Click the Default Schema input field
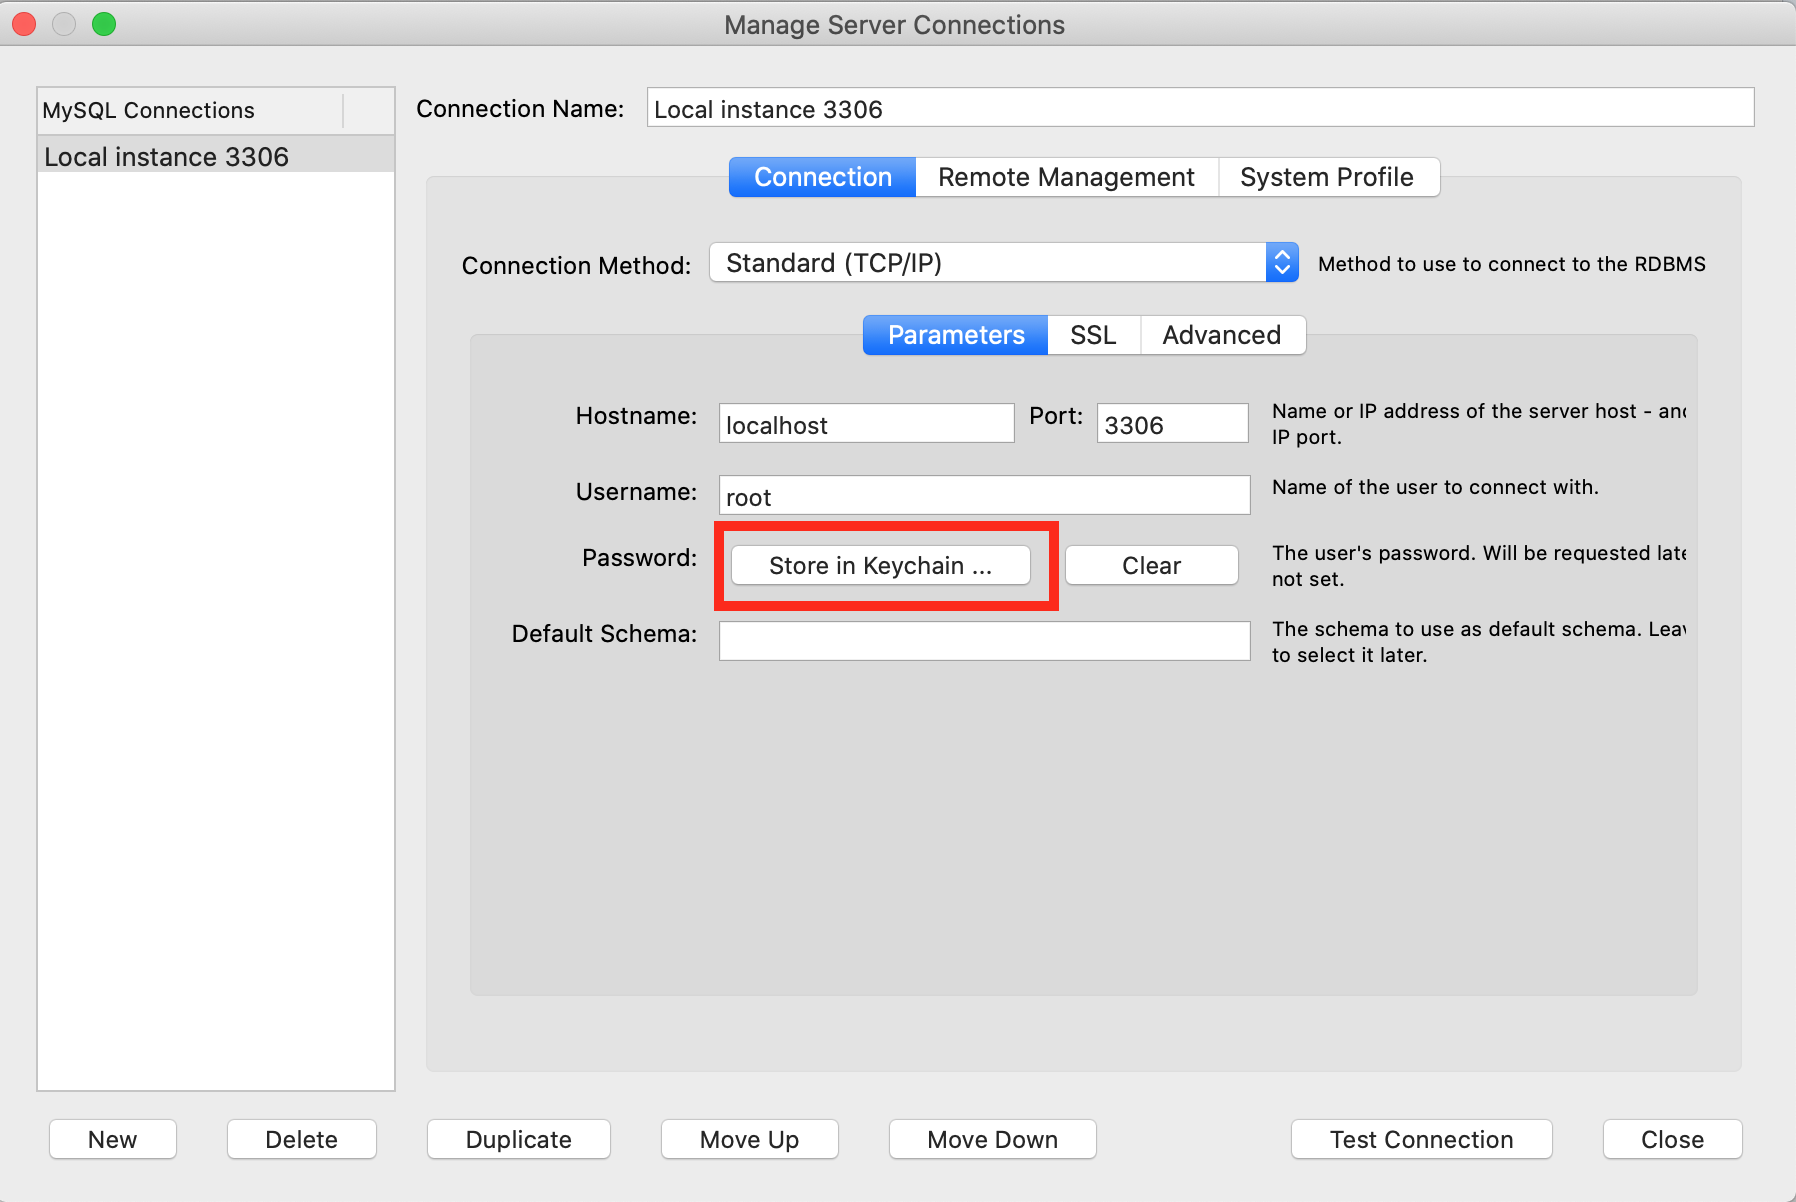The image size is (1796, 1202). tap(984, 641)
